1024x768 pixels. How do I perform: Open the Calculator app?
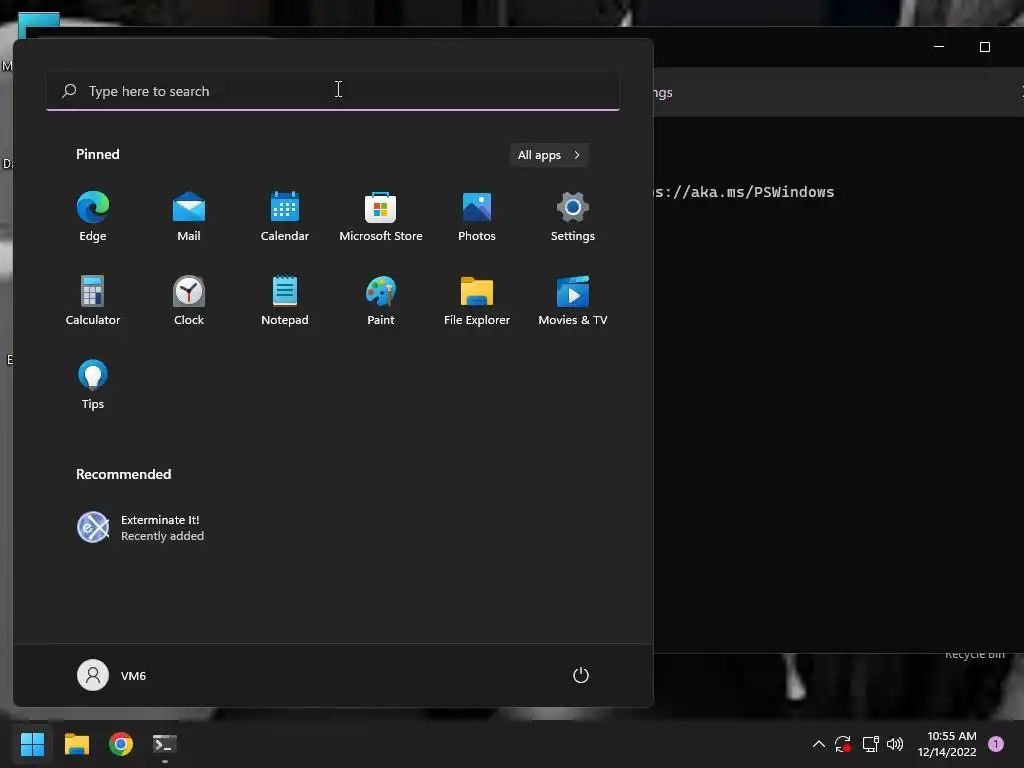[93, 301]
